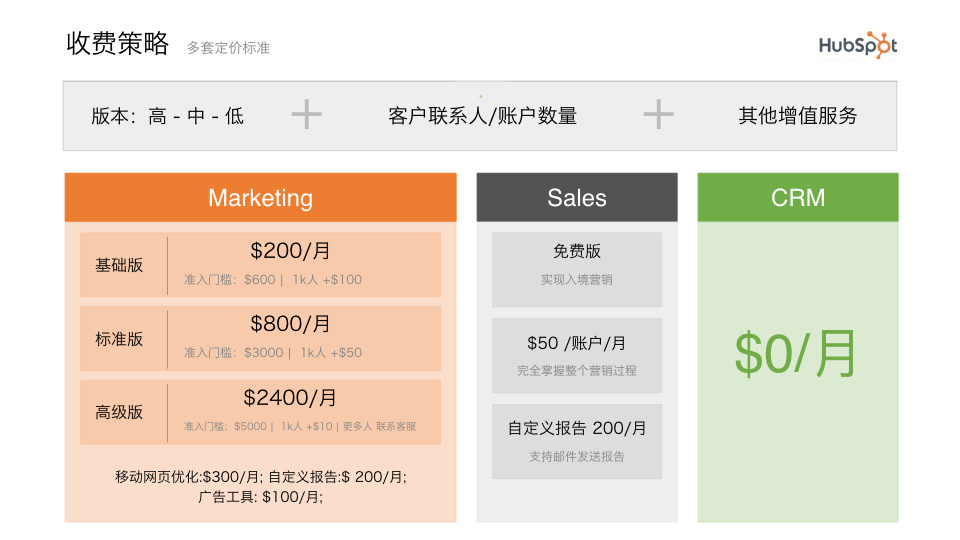Select the 自定义报告 200/月 card
The height and width of the screenshot is (540, 960).
click(x=577, y=440)
